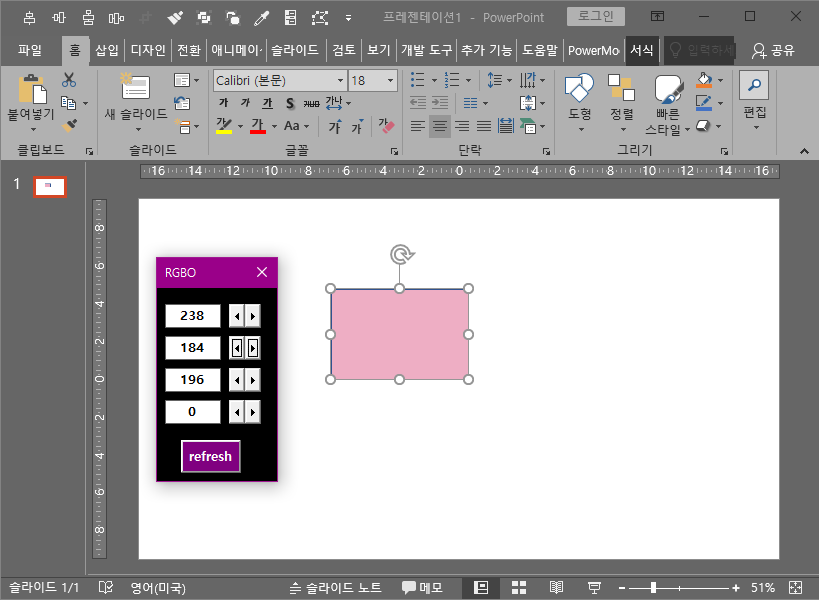Open Slide Sorter view in status bar
819x601 pixels.
(519, 587)
